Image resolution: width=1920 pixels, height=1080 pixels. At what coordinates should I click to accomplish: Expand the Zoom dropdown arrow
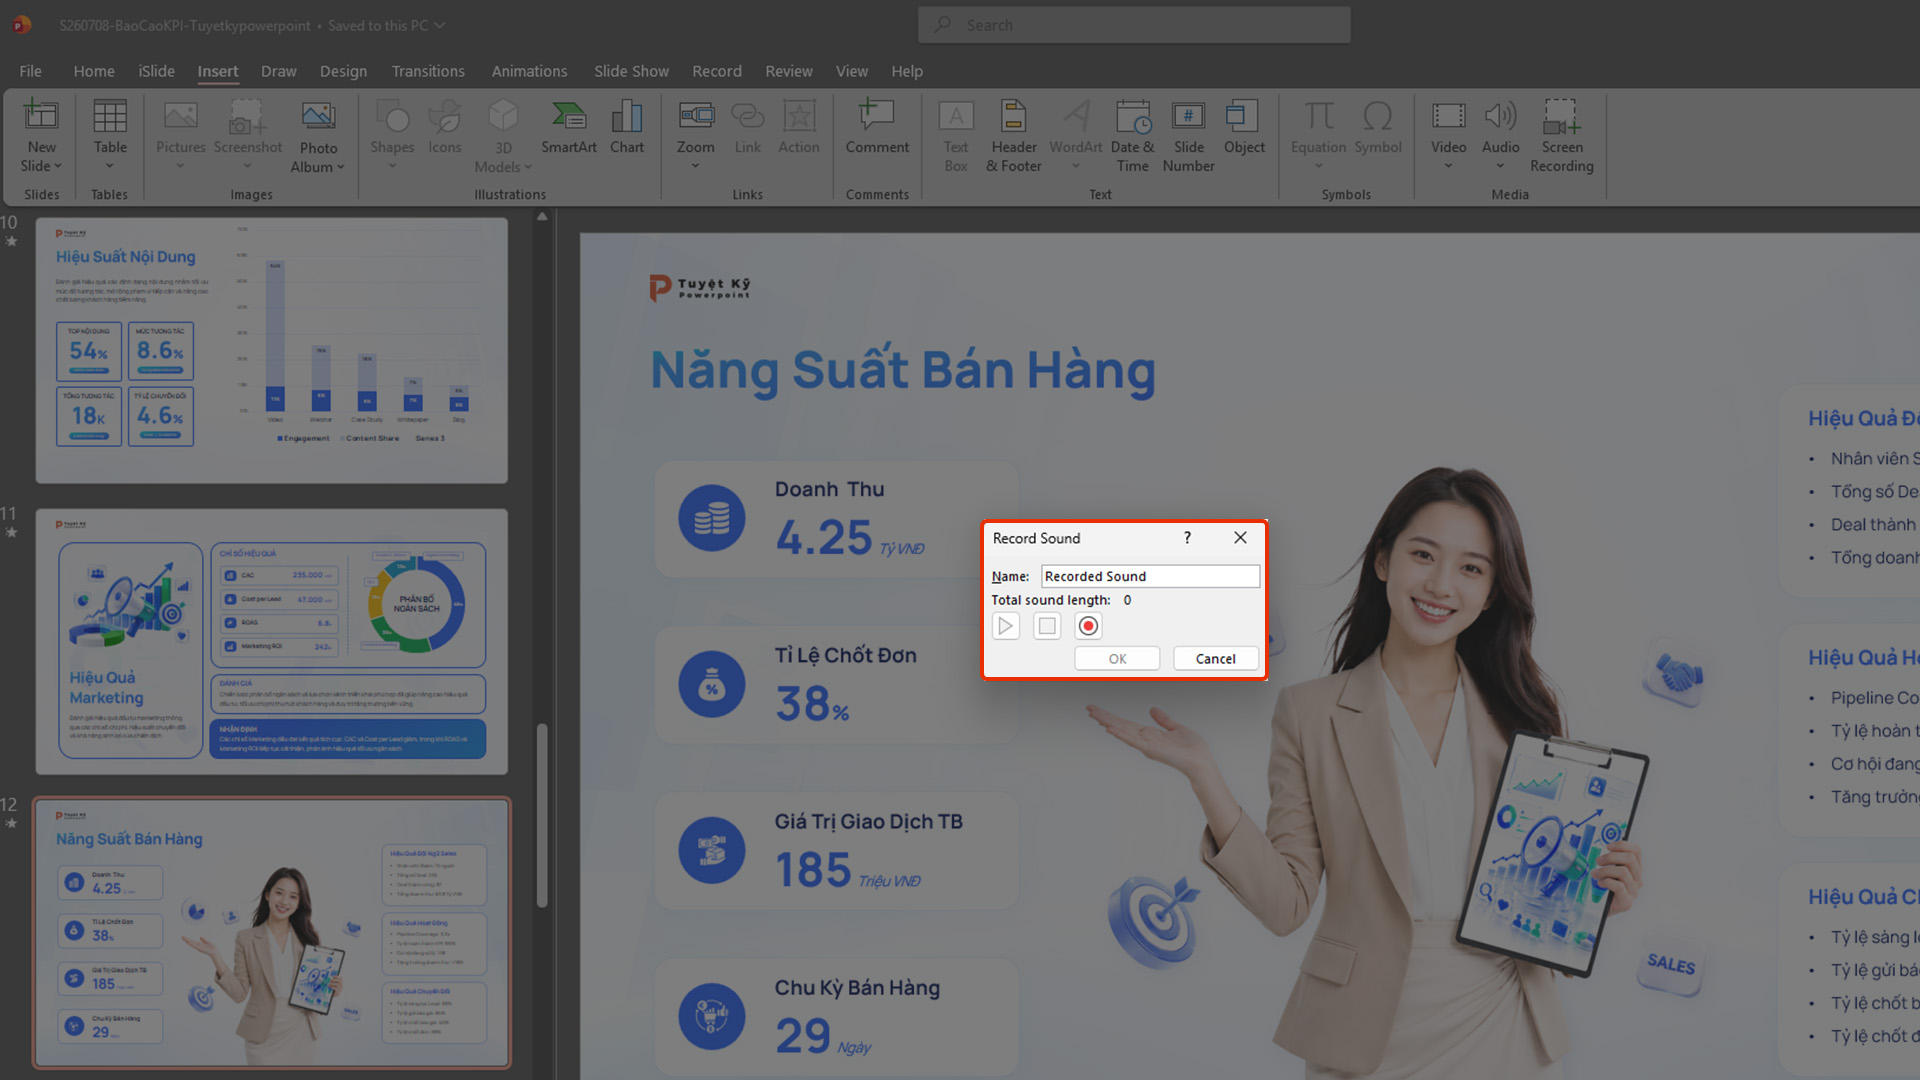[696, 166]
